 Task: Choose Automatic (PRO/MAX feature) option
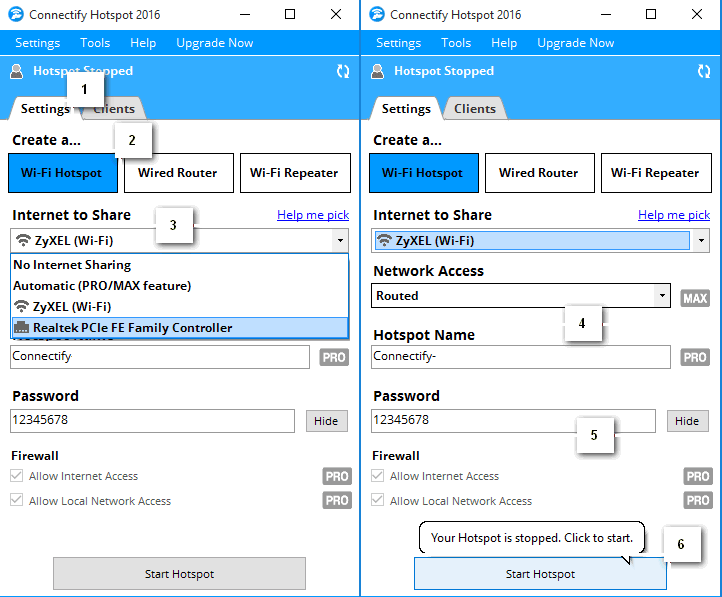[180, 286]
